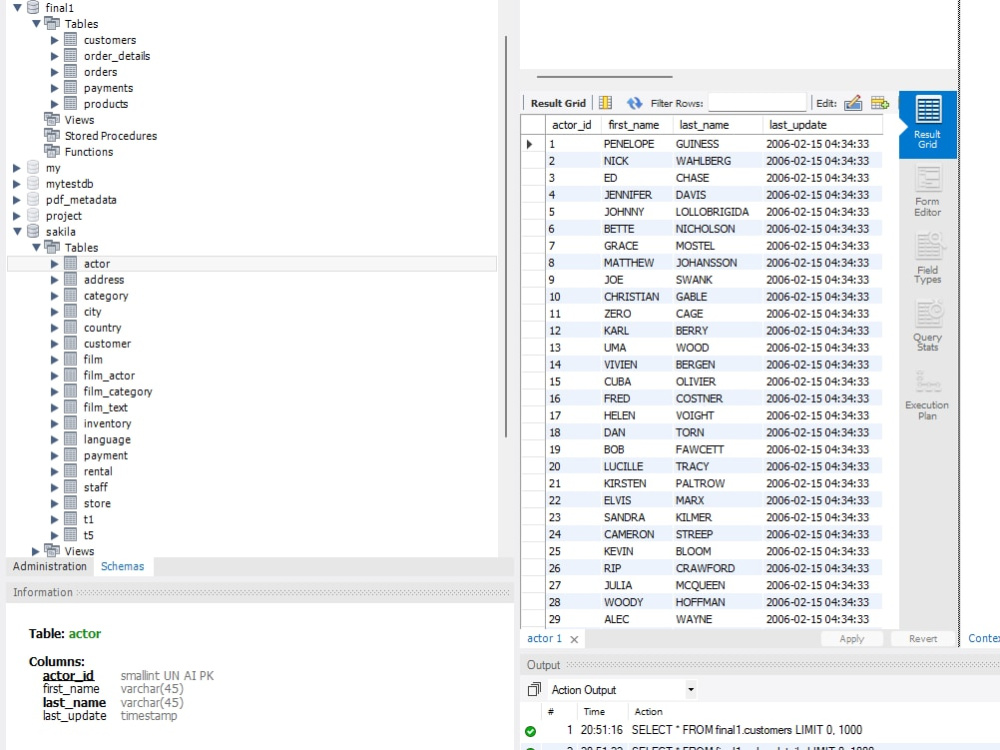Image resolution: width=1000 pixels, height=750 pixels.
Task: Click the customers table icon
Action: pos(71,40)
